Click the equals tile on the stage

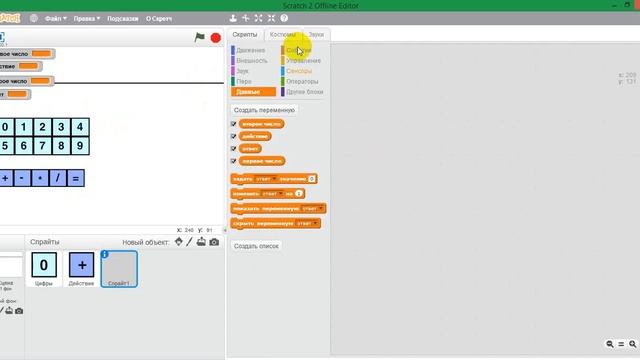pyautogui.click(x=76, y=178)
